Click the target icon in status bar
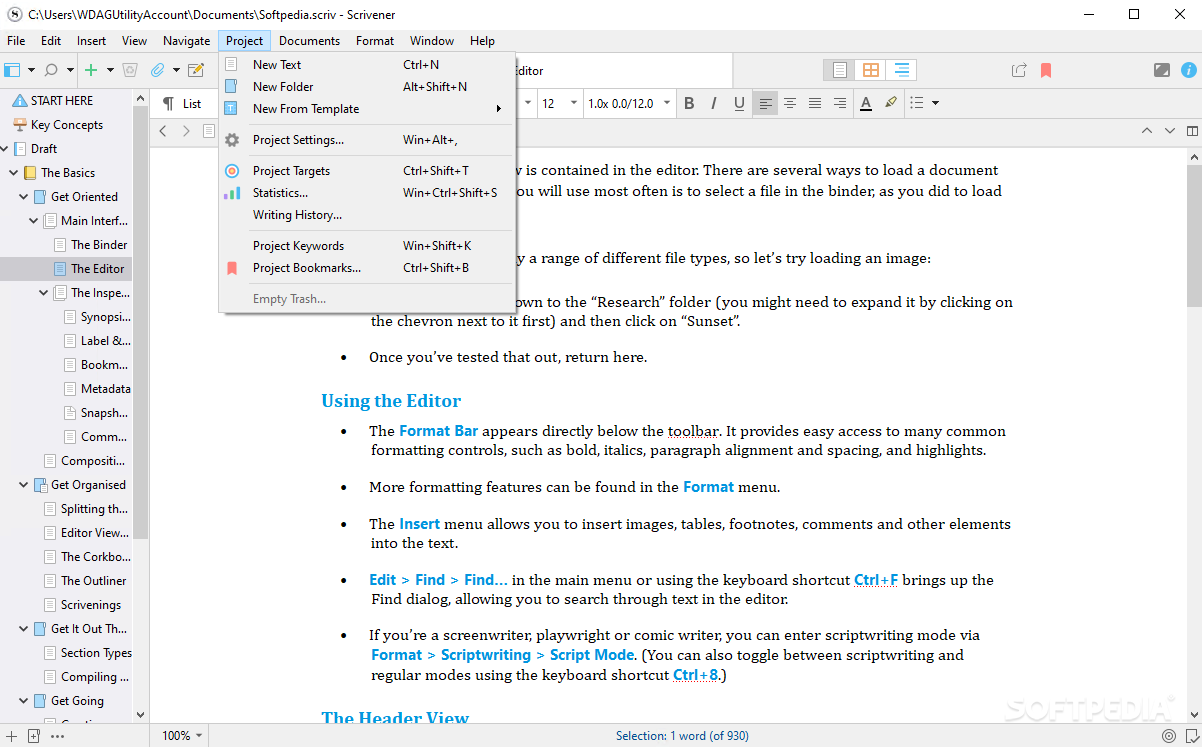 [x=1169, y=736]
